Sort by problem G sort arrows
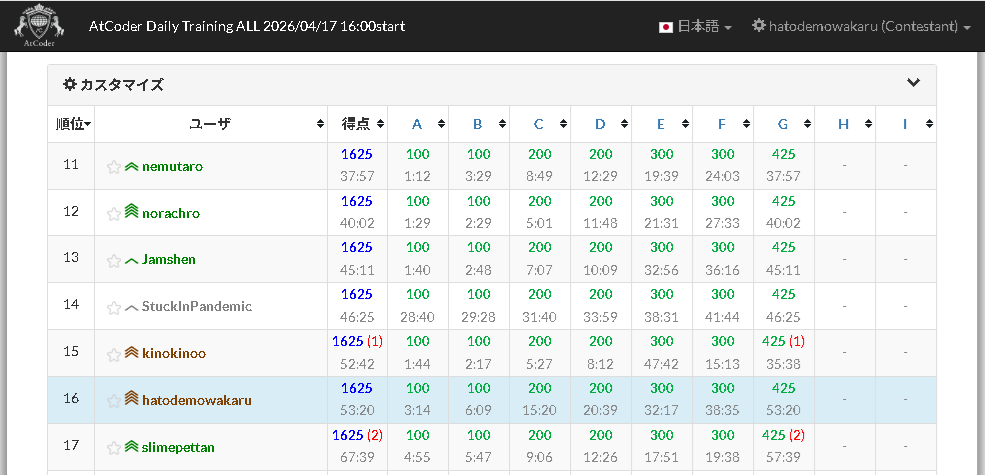This screenshot has width=985, height=475. tap(807, 124)
